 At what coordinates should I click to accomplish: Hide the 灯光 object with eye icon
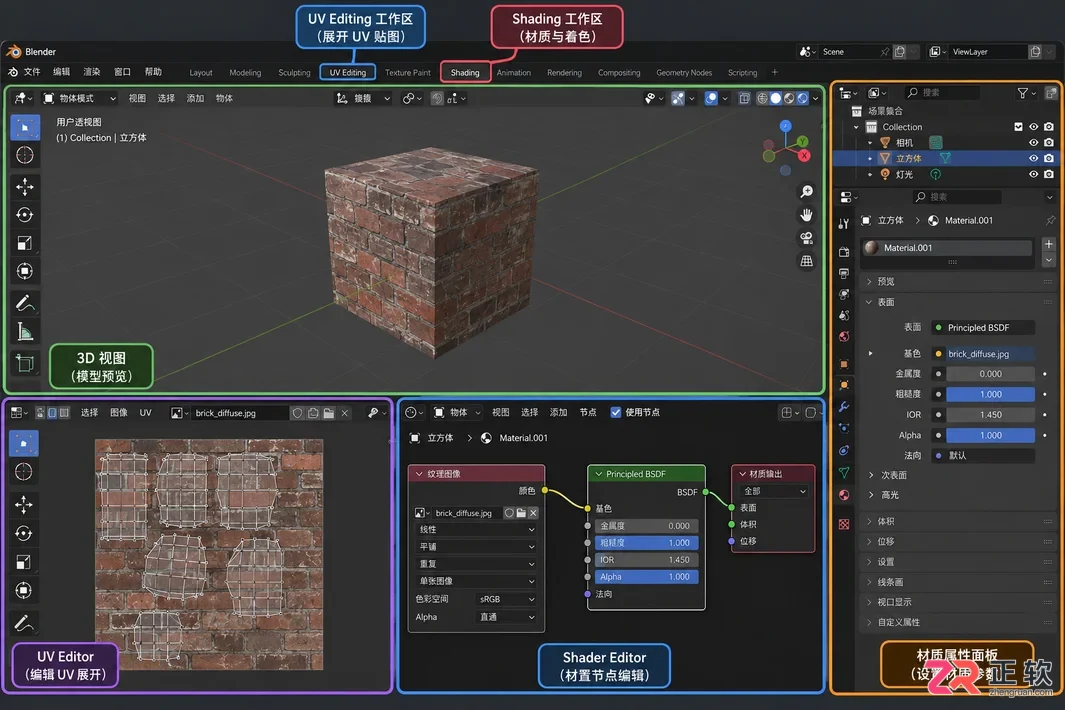1033,175
